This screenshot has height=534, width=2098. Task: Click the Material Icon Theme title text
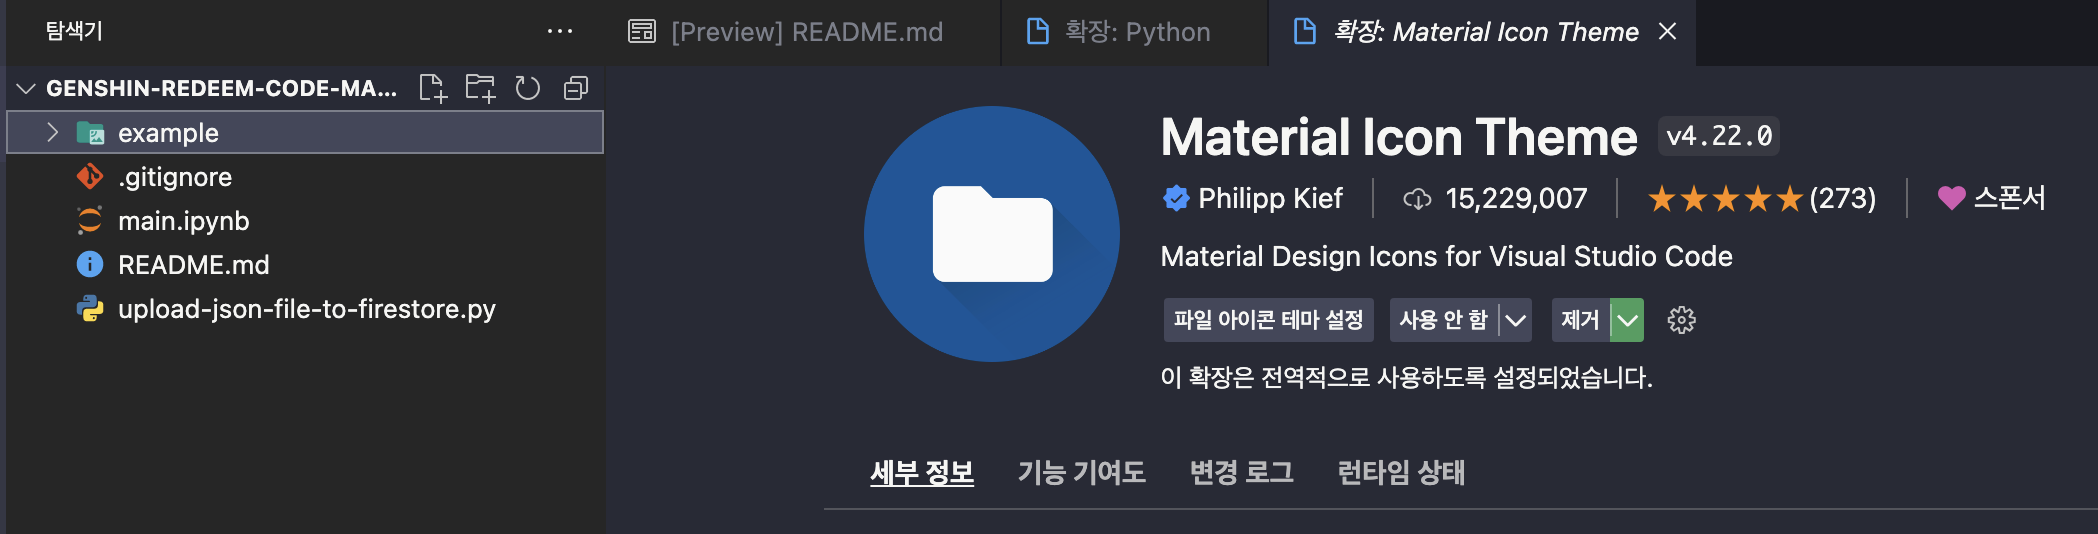pos(1399,137)
